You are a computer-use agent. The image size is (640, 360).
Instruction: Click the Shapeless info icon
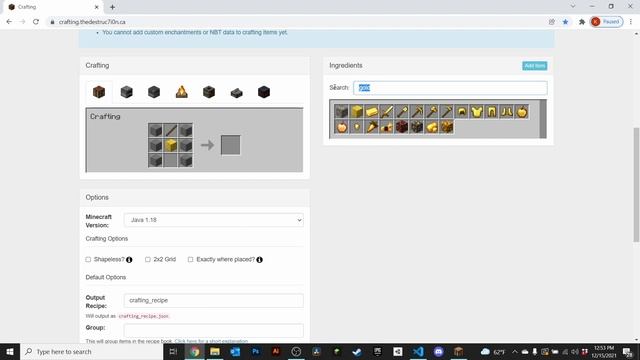coord(129,260)
